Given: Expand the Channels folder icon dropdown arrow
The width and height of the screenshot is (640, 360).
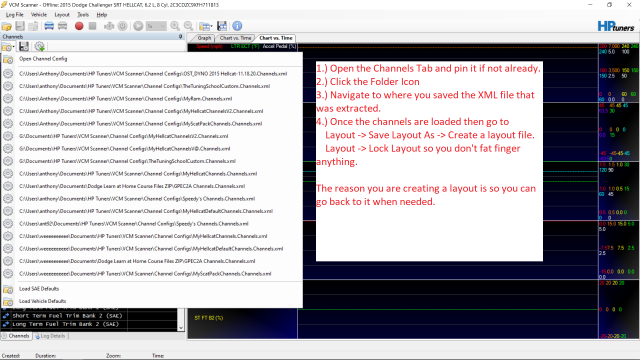Looking at the screenshot, I should (x=13, y=47).
